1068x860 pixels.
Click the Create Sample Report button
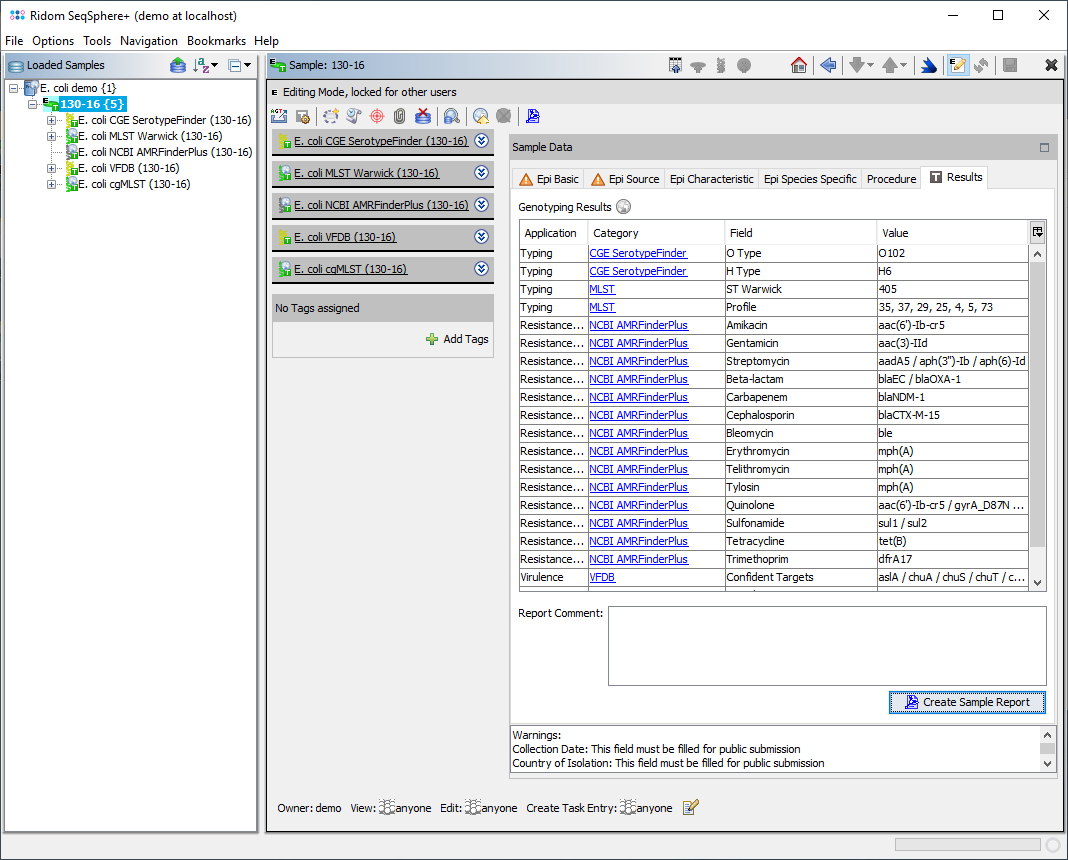pyautogui.click(x=966, y=702)
